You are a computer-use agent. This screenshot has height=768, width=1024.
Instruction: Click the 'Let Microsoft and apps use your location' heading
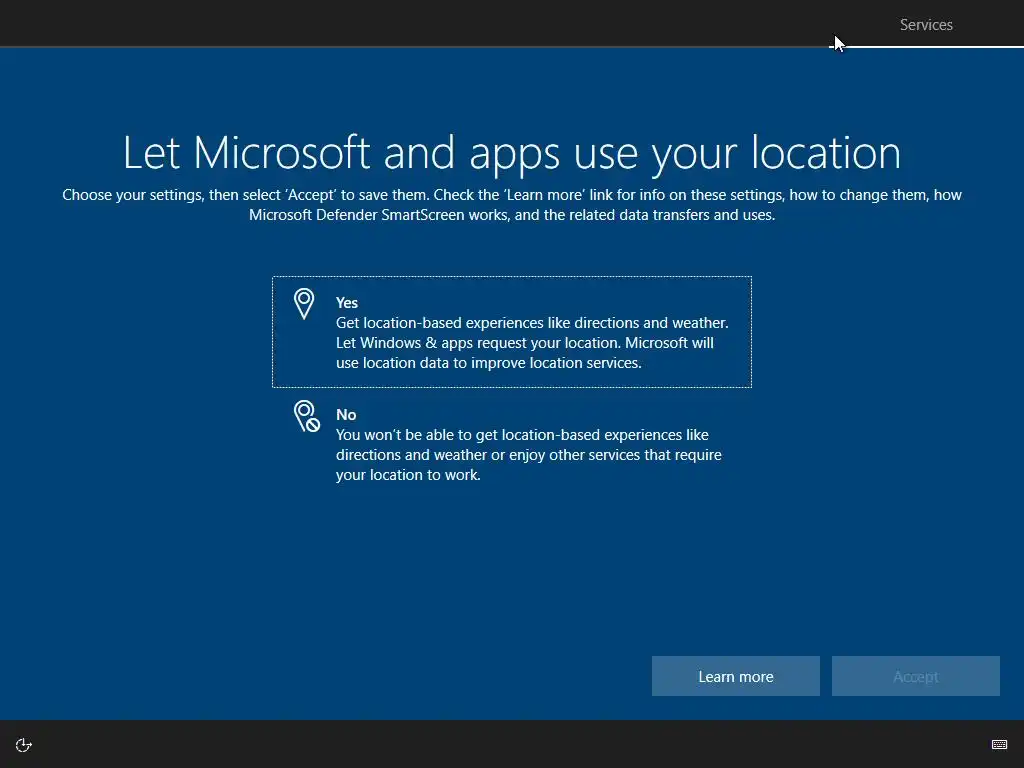512,153
